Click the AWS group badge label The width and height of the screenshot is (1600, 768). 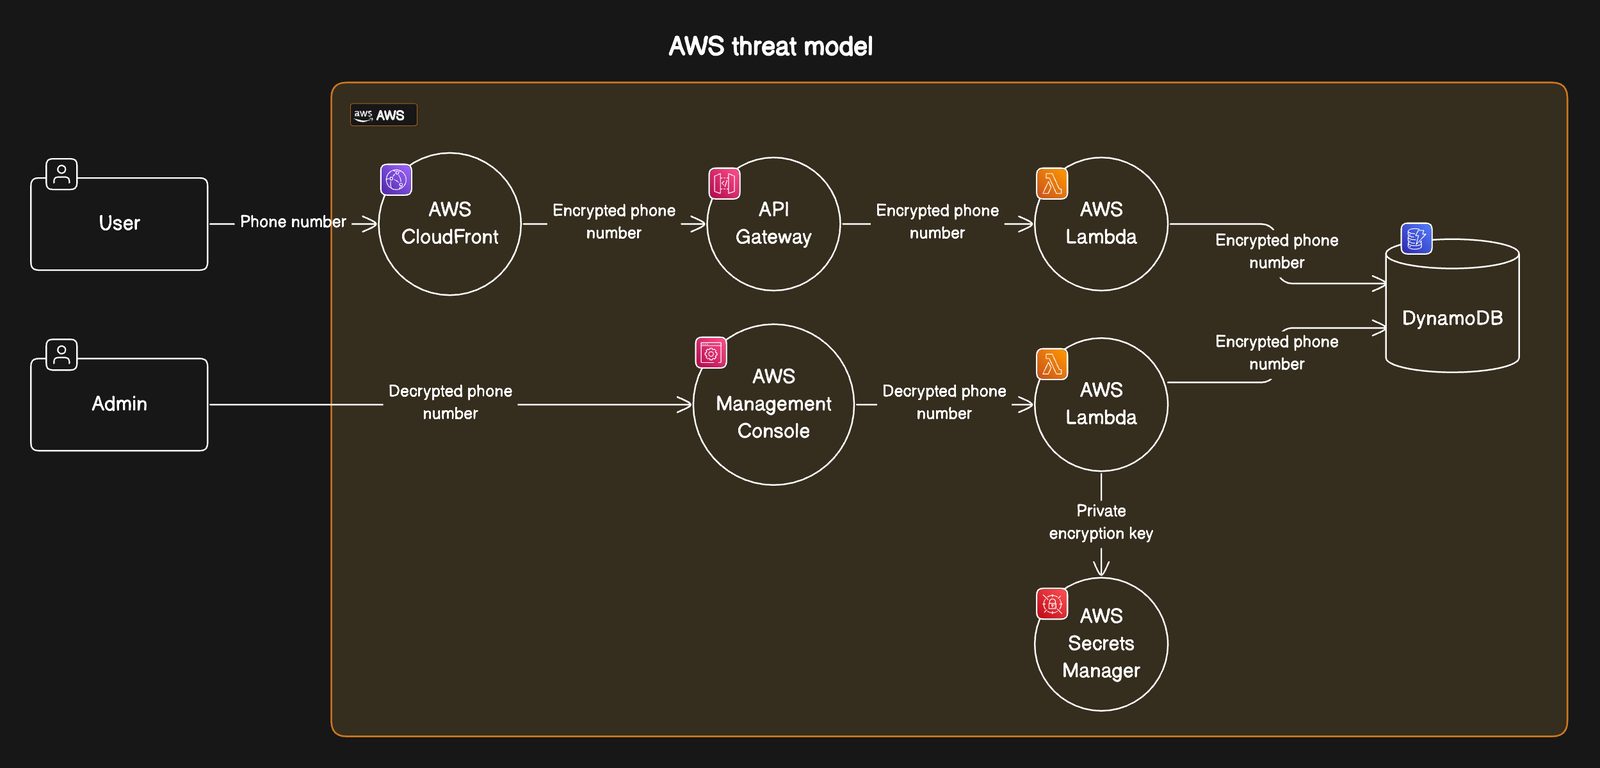pos(383,115)
